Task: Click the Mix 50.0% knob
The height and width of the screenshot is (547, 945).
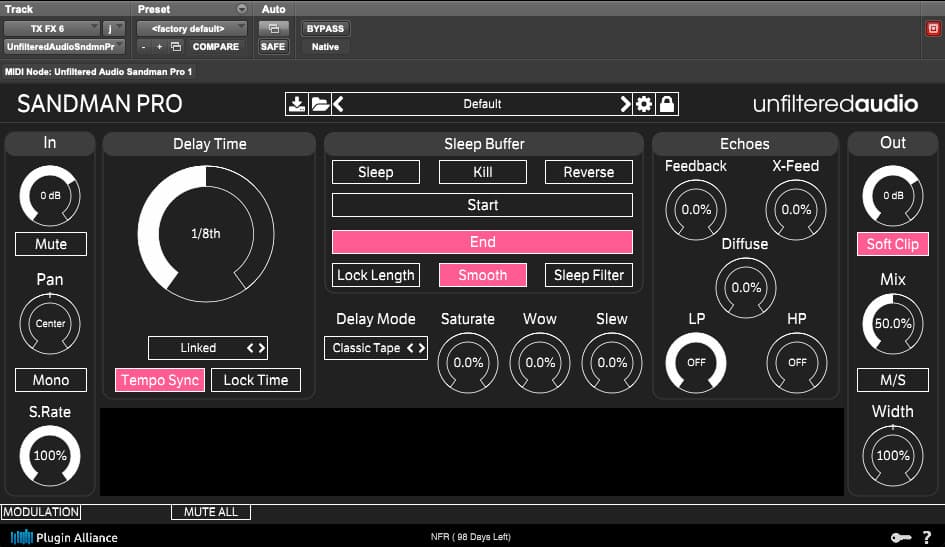Action: [x=893, y=324]
